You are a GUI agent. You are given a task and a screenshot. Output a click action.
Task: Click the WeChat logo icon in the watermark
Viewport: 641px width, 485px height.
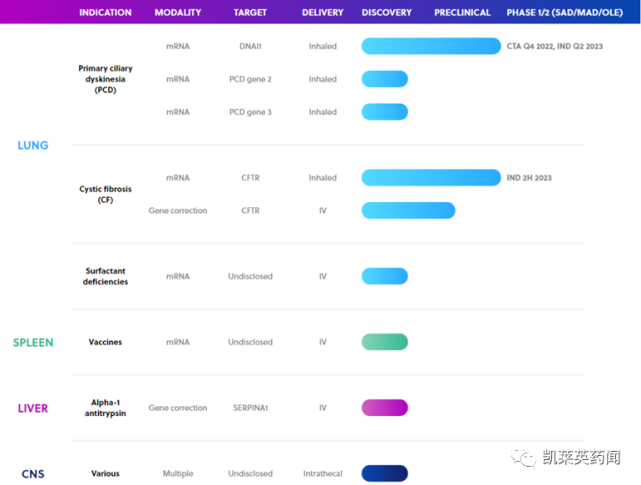524,457
